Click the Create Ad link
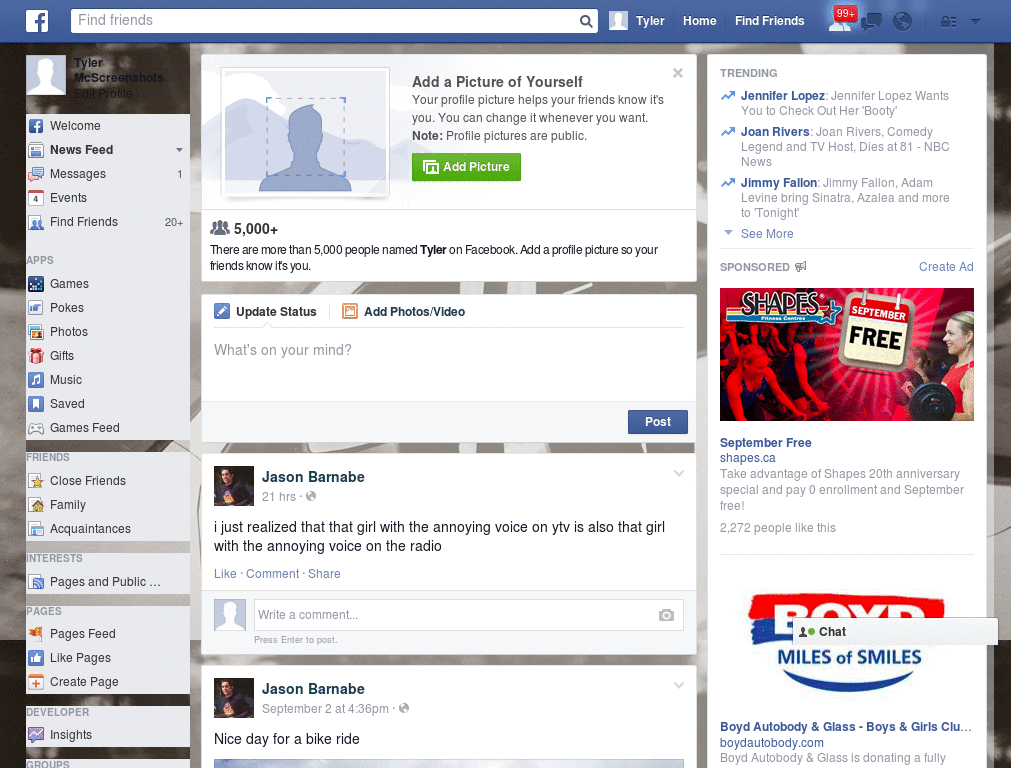Viewport: 1024px width, 768px height. (946, 267)
